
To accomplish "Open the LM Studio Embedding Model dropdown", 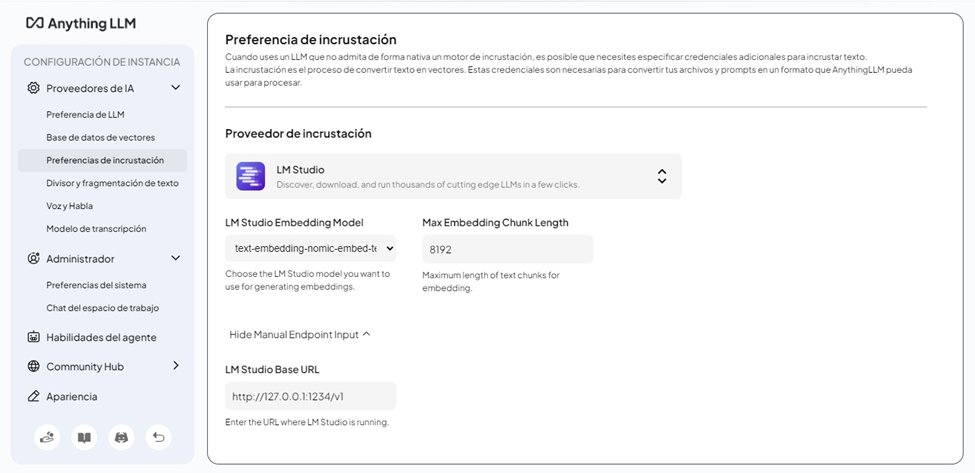I will coord(310,248).
